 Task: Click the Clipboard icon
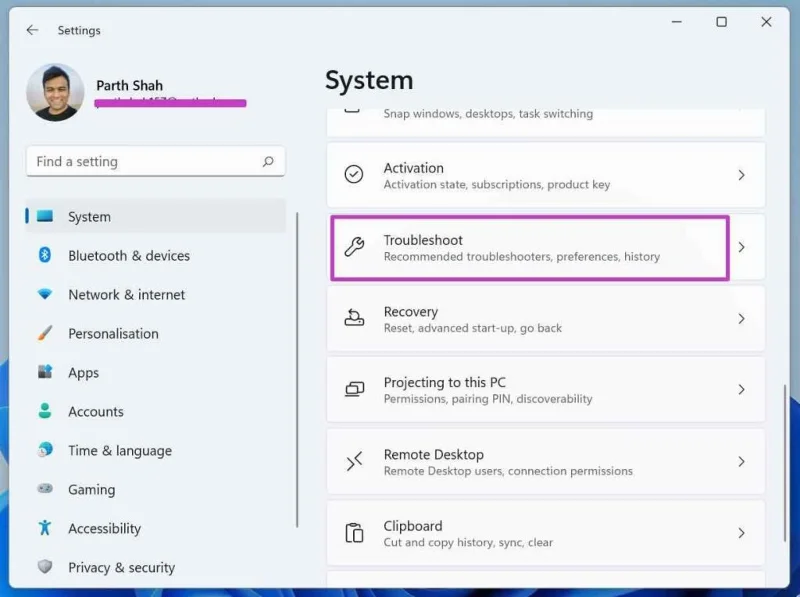(x=354, y=533)
